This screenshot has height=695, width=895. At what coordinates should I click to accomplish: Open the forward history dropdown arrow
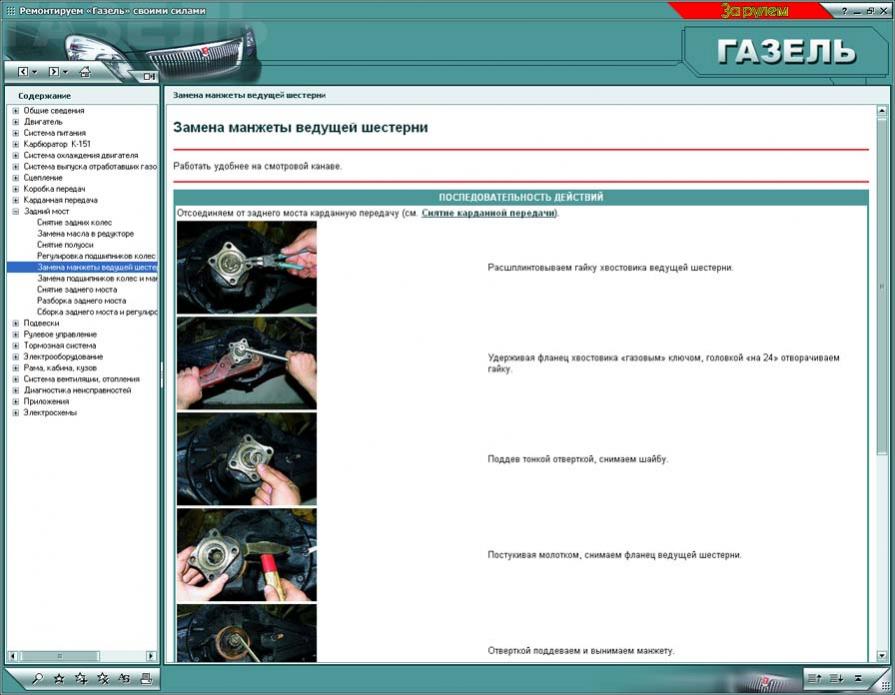(x=65, y=72)
